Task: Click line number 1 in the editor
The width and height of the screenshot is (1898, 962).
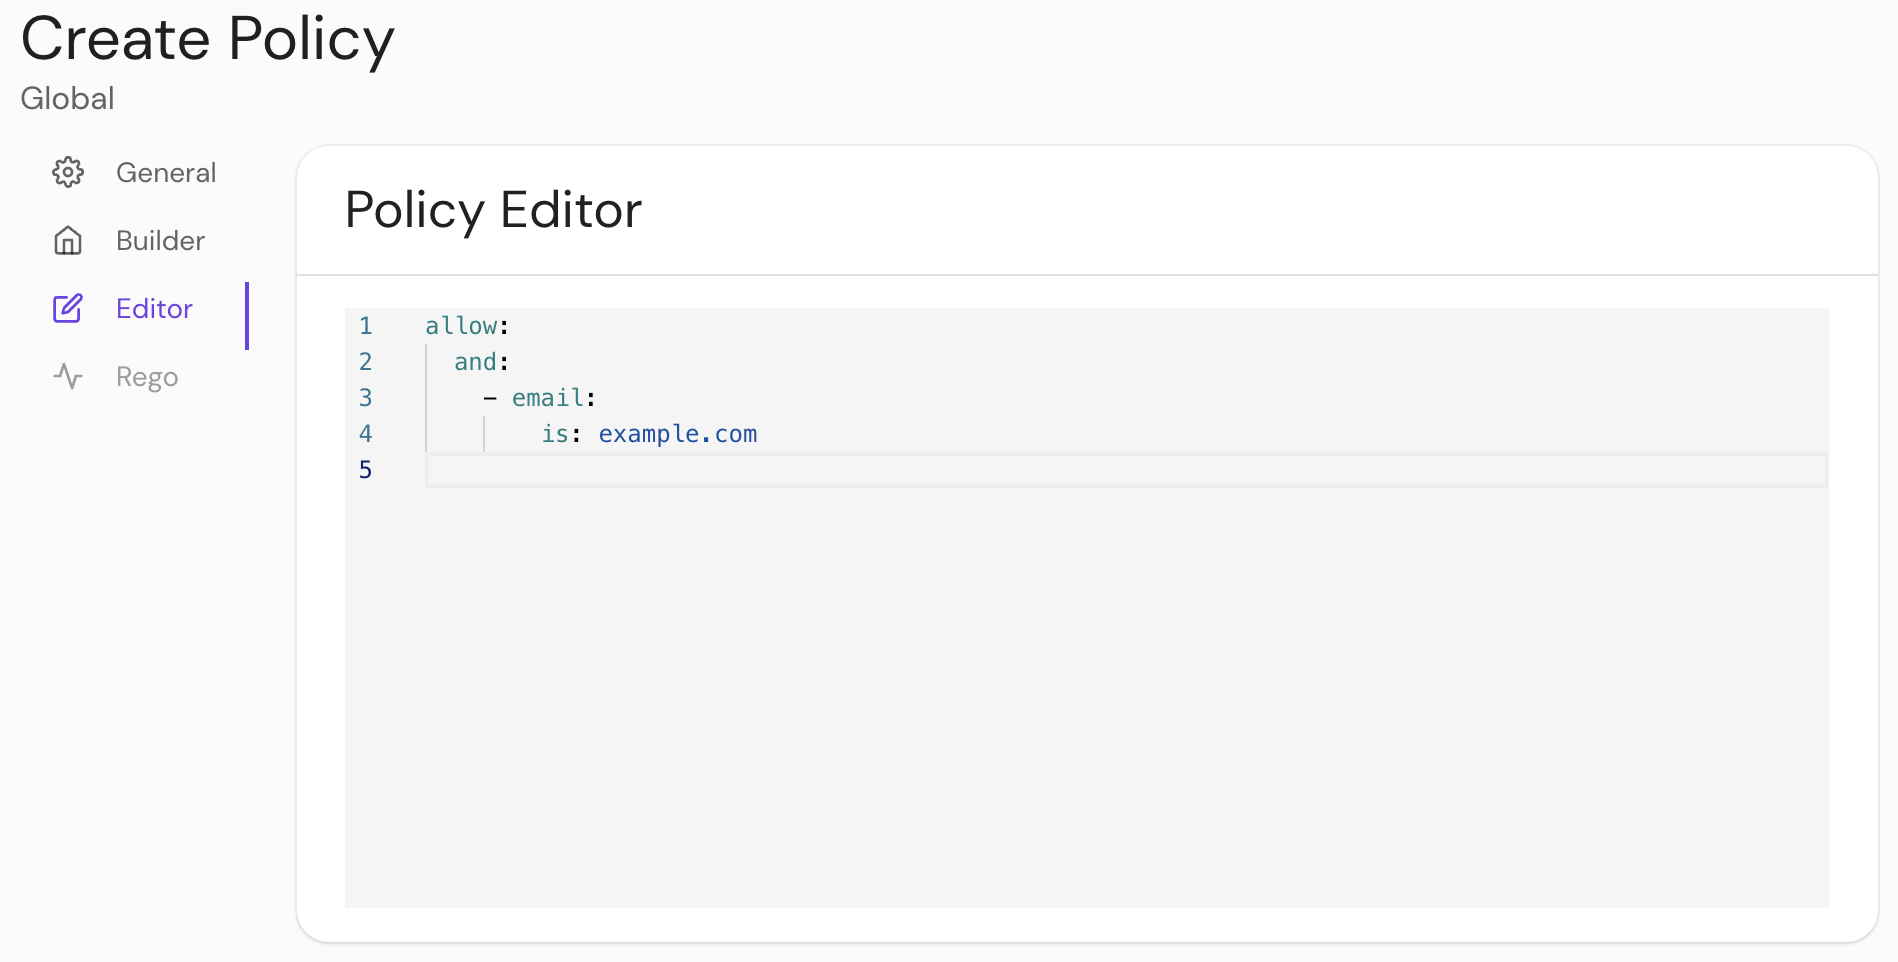Action: (365, 326)
